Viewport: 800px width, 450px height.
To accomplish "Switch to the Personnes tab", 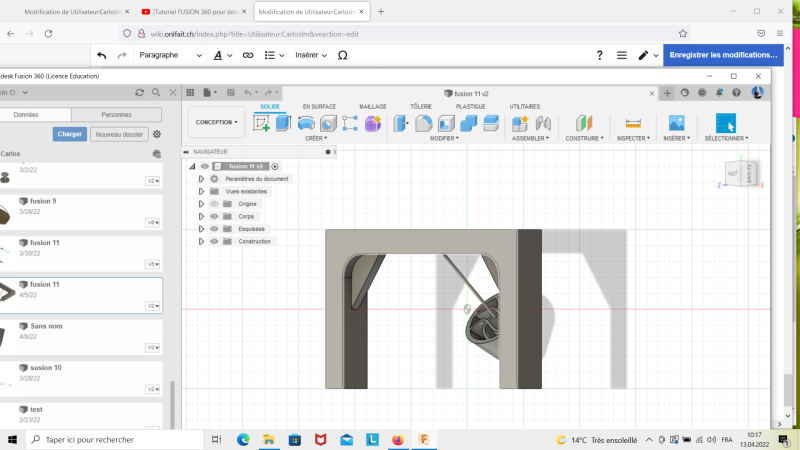I will click(116, 115).
